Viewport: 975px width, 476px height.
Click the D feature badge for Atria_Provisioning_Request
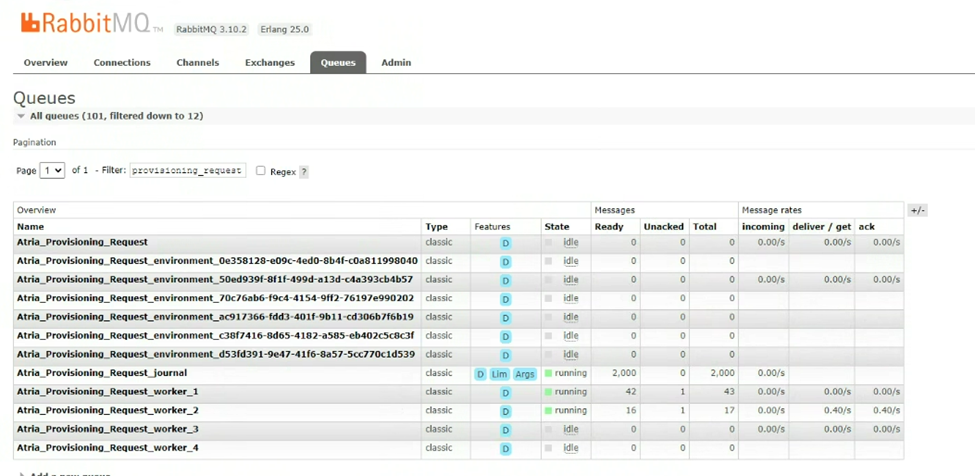(x=506, y=243)
